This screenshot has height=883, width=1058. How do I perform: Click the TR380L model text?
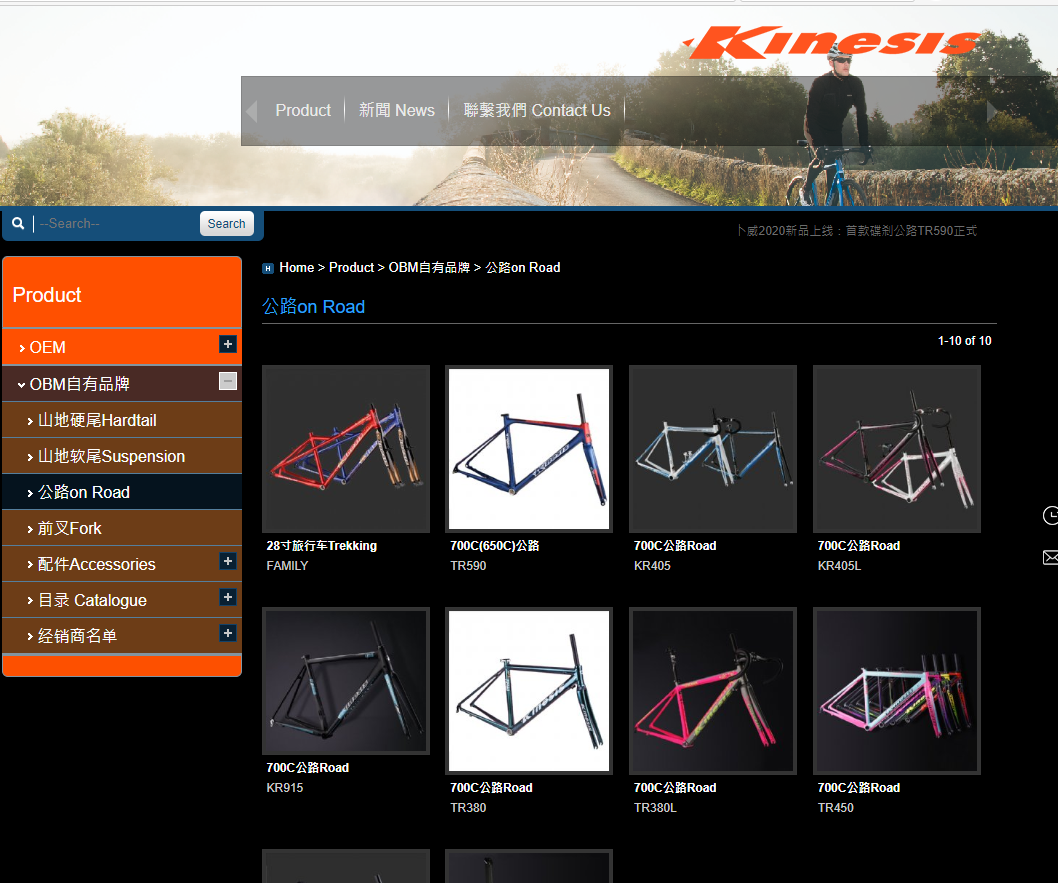point(655,808)
